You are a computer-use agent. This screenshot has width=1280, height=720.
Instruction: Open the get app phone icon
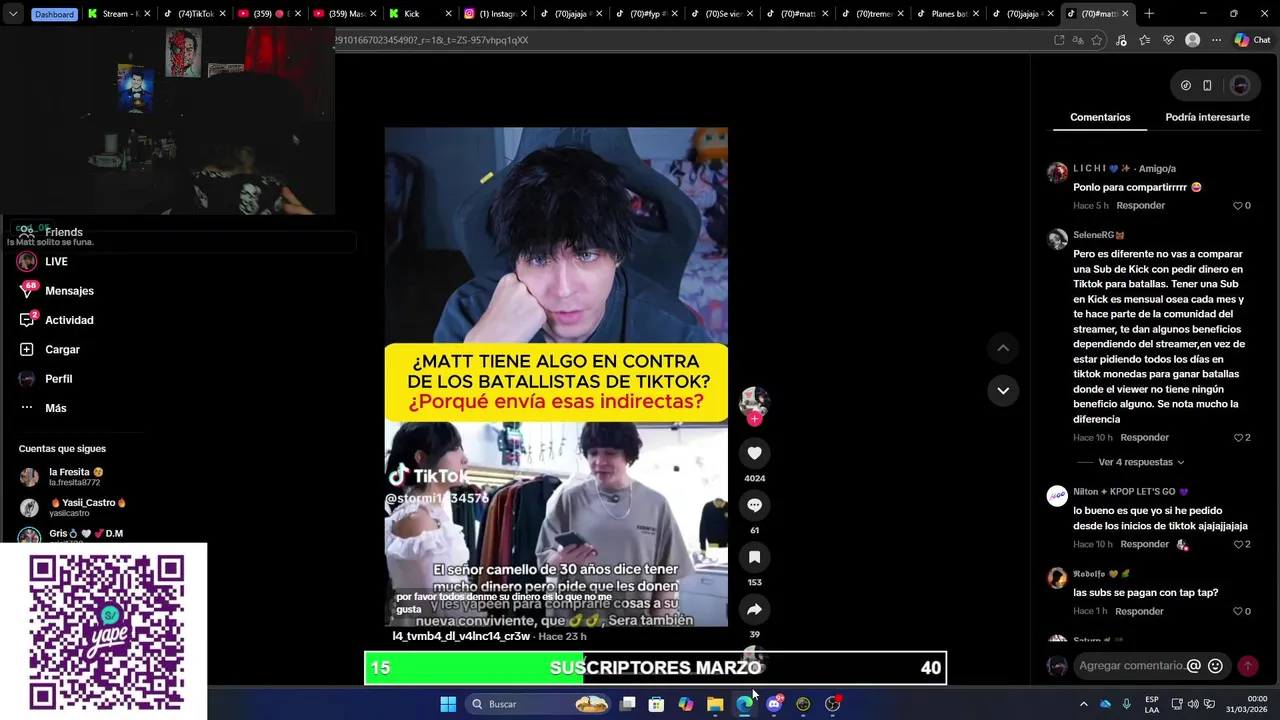click(1207, 86)
